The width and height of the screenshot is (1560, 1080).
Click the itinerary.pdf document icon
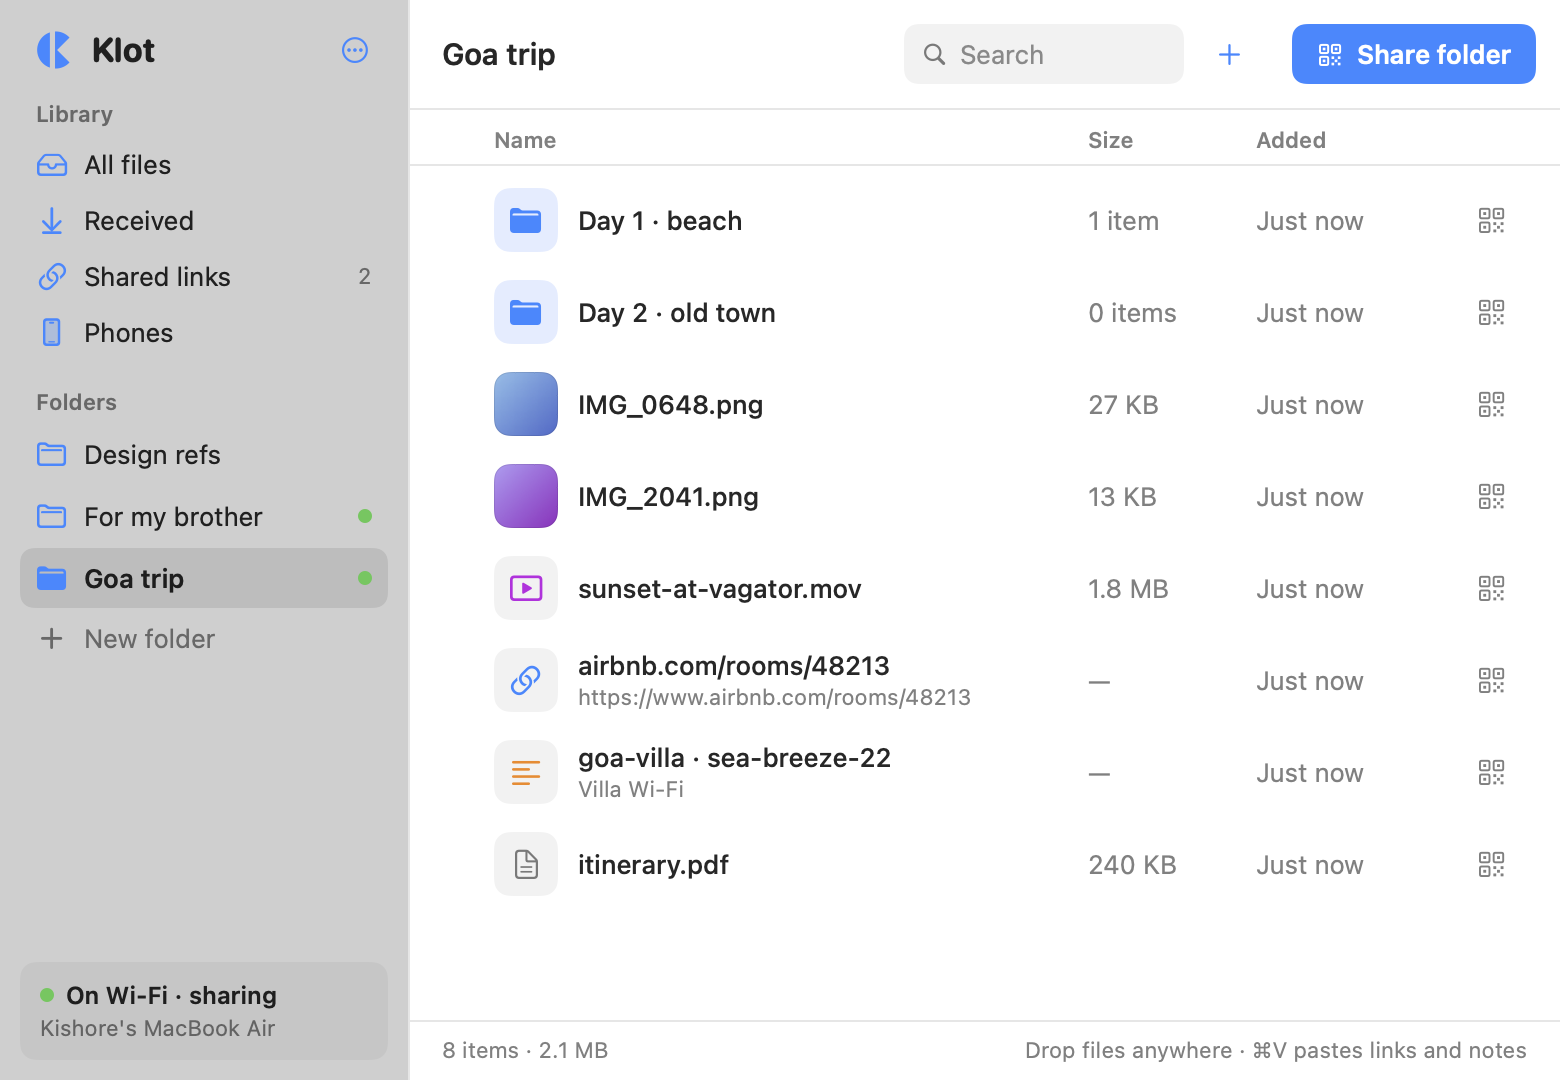(x=526, y=864)
